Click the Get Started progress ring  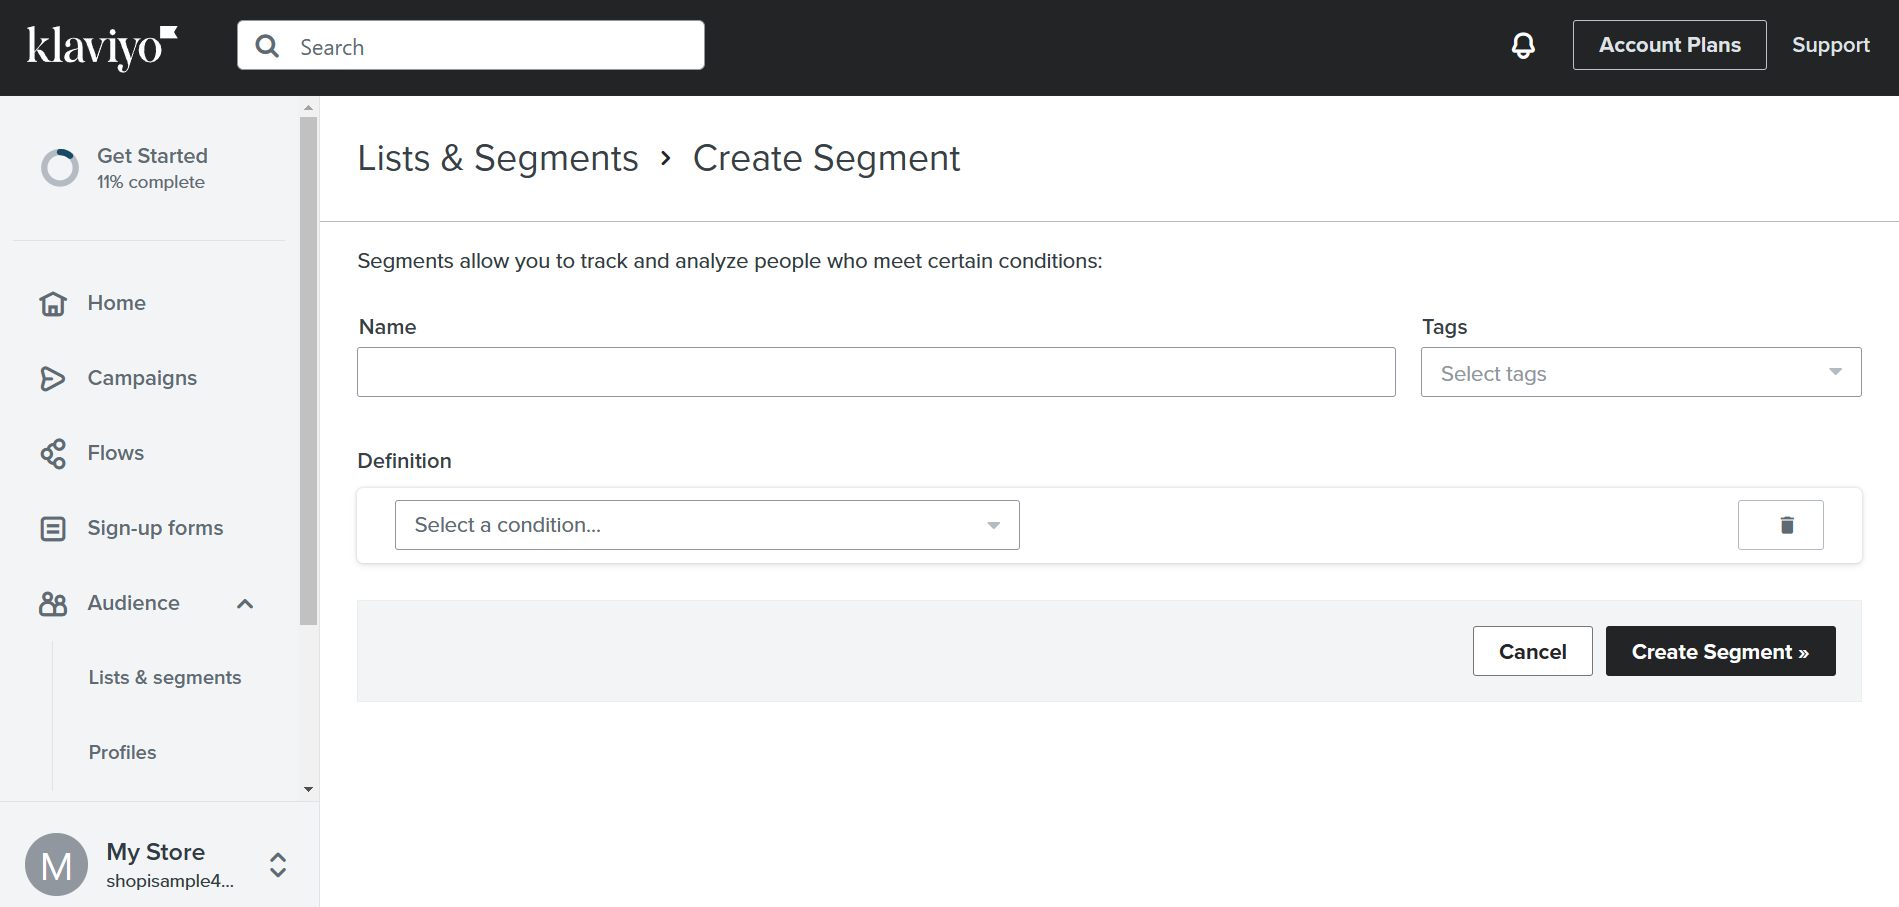tap(60, 168)
